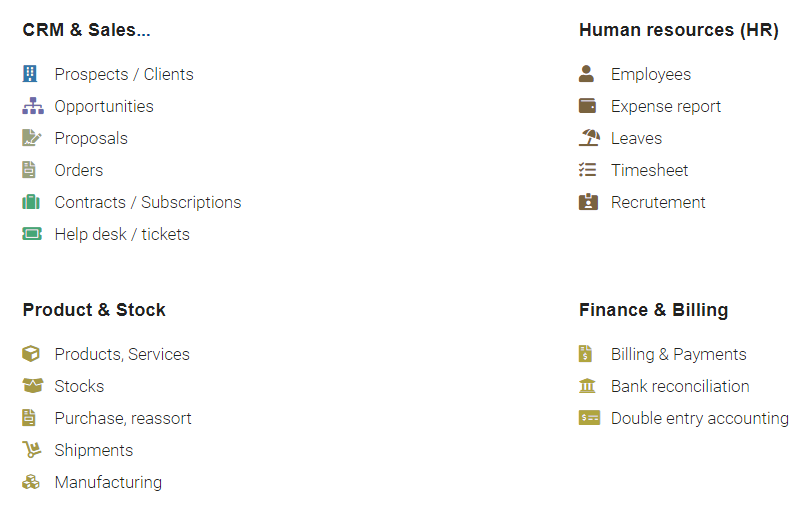Click the CRM & Sales heading
Viewport: 804px width, 514px height.
pos(86,30)
